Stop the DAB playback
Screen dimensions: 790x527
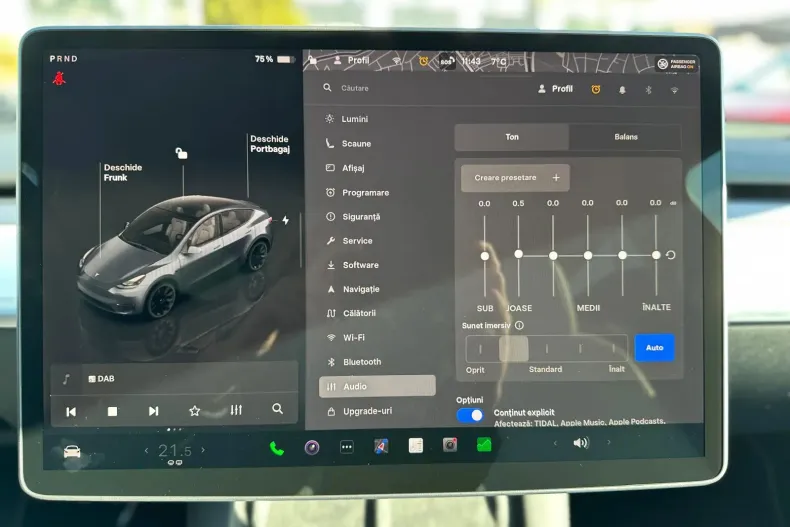click(112, 412)
